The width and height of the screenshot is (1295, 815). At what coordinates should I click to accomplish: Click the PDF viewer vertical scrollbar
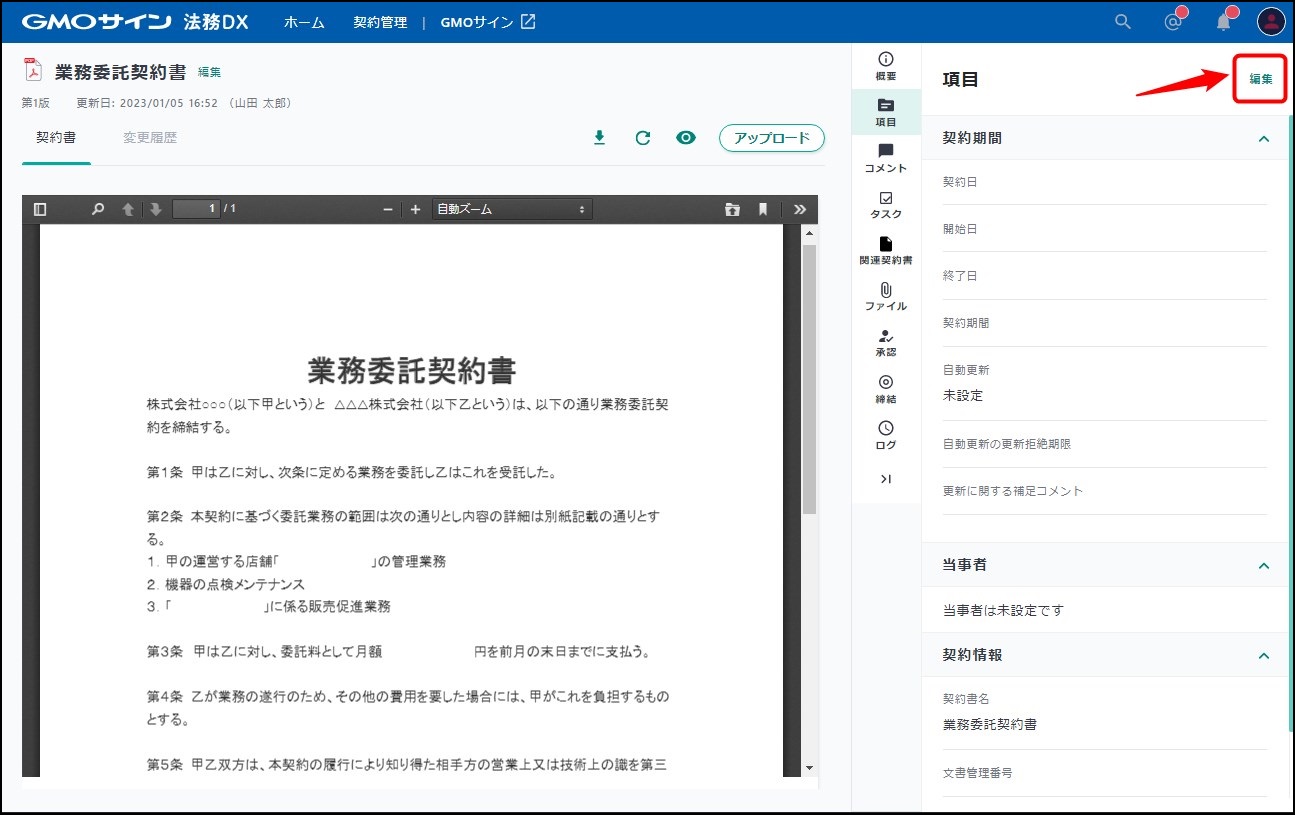(809, 380)
